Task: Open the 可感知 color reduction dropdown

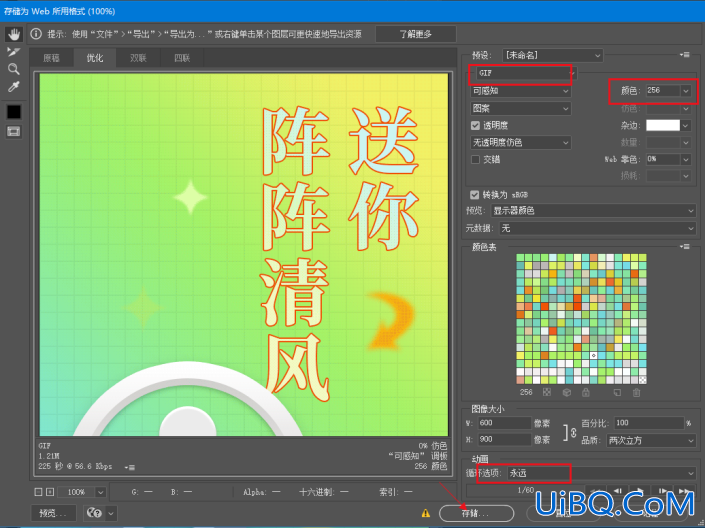Action: click(521, 91)
